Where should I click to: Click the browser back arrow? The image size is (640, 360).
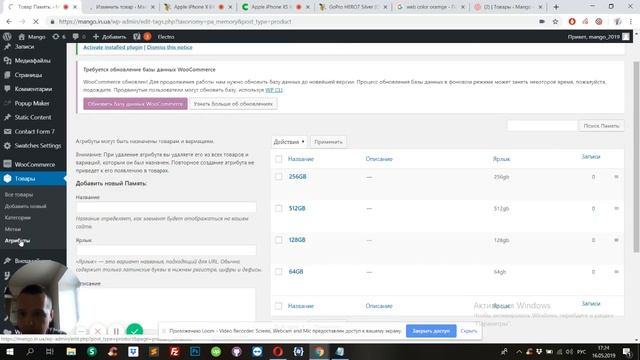point(9,22)
